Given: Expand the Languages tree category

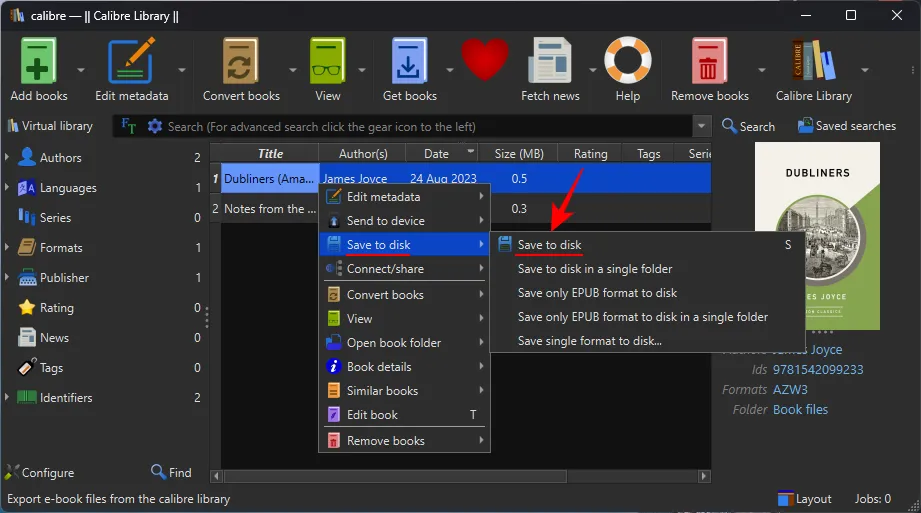Looking at the screenshot, I should click(x=7, y=187).
